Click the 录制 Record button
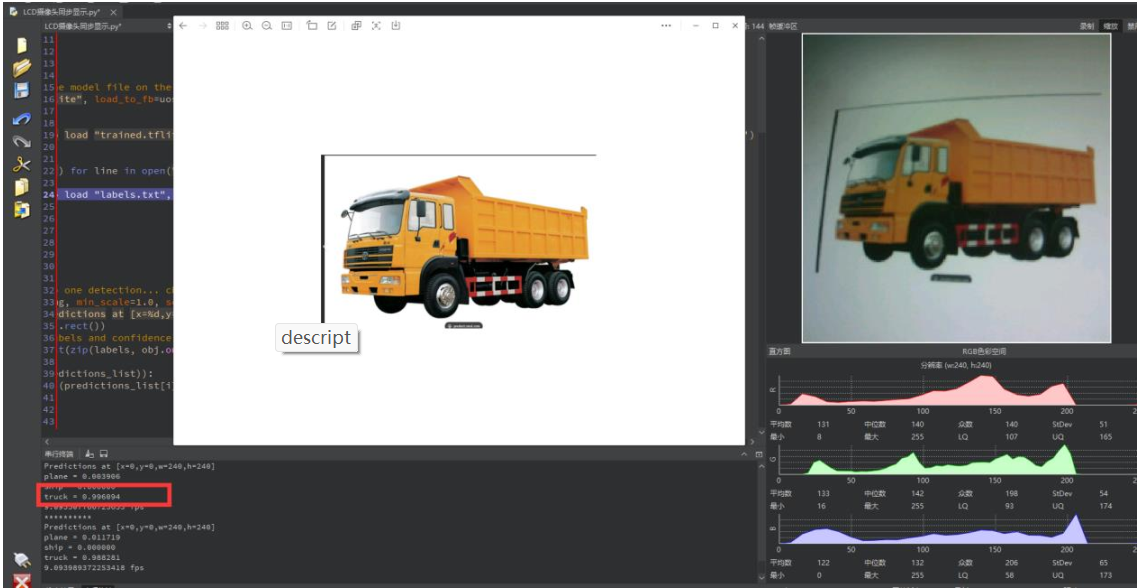This screenshot has height=588, width=1143. pos(1087,26)
